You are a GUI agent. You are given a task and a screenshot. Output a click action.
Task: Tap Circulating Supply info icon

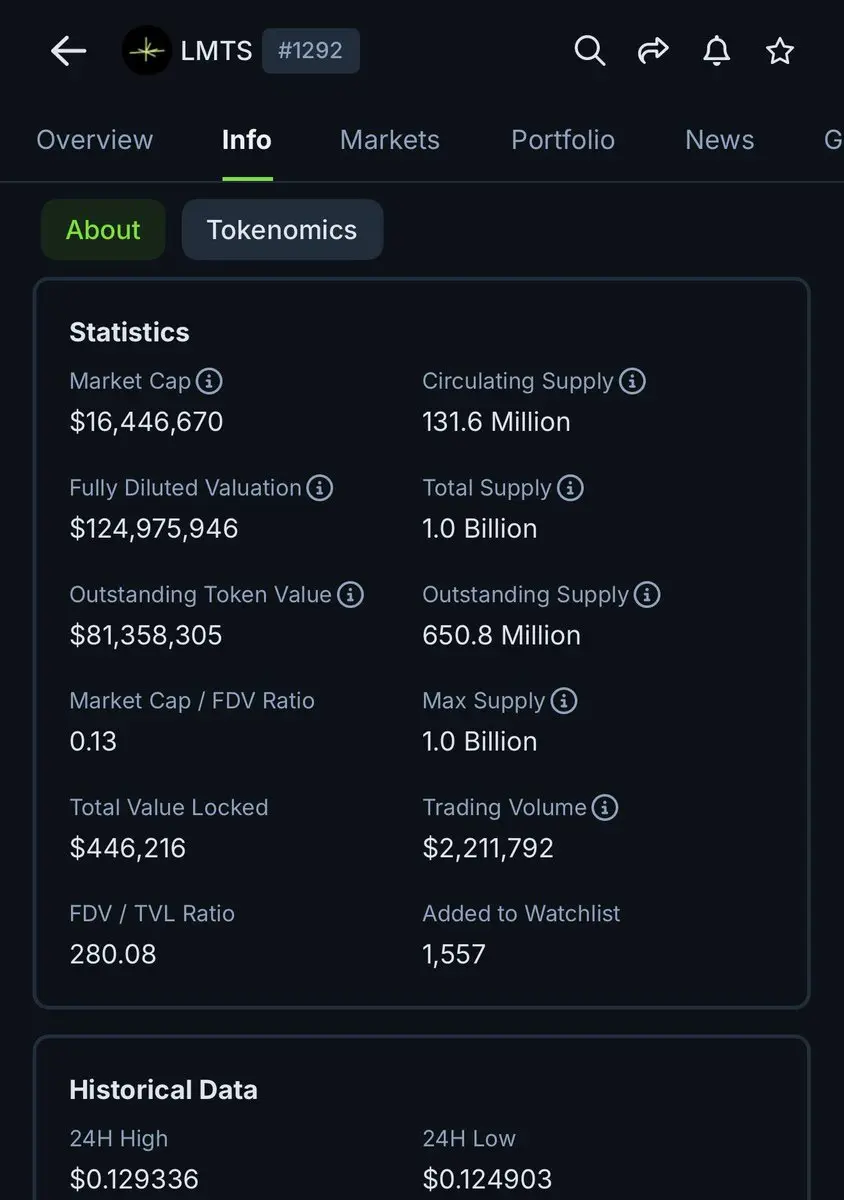(632, 381)
